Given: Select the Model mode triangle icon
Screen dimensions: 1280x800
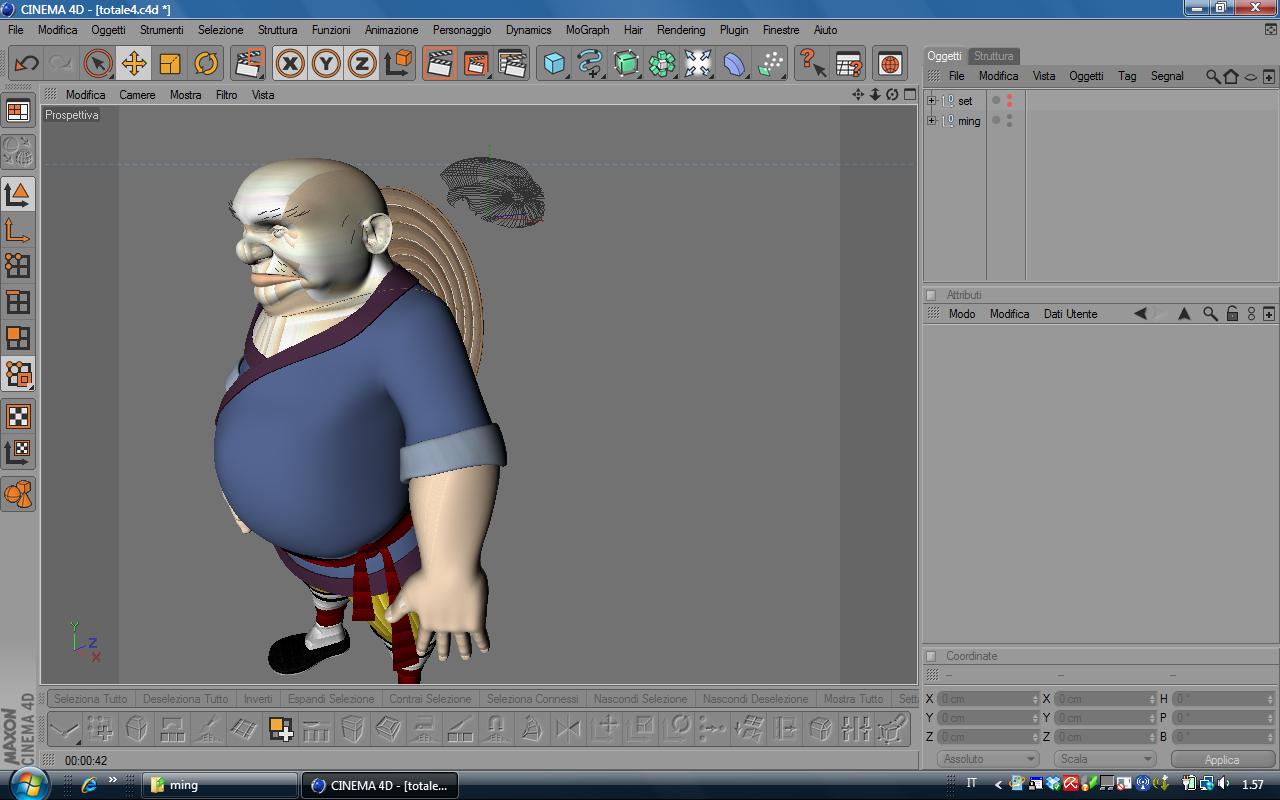Looking at the screenshot, I should click(x=18, y=193).
